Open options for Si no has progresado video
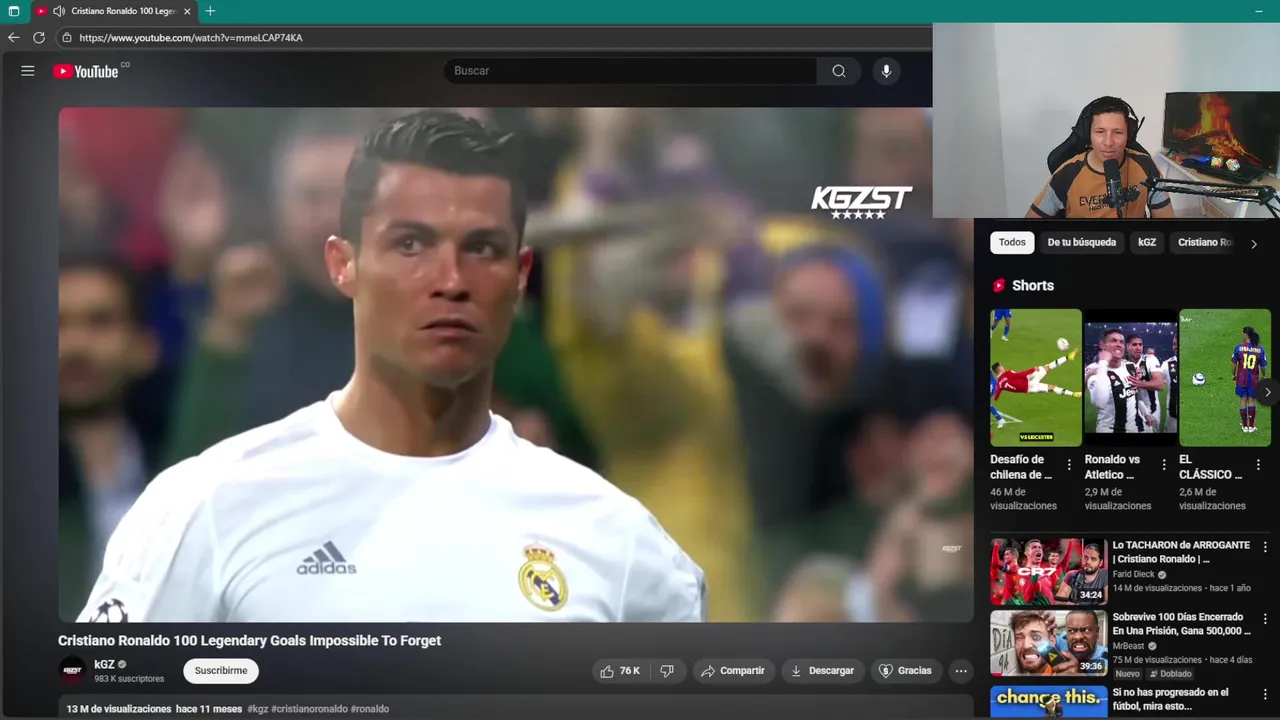 [x=1265, y=693]
